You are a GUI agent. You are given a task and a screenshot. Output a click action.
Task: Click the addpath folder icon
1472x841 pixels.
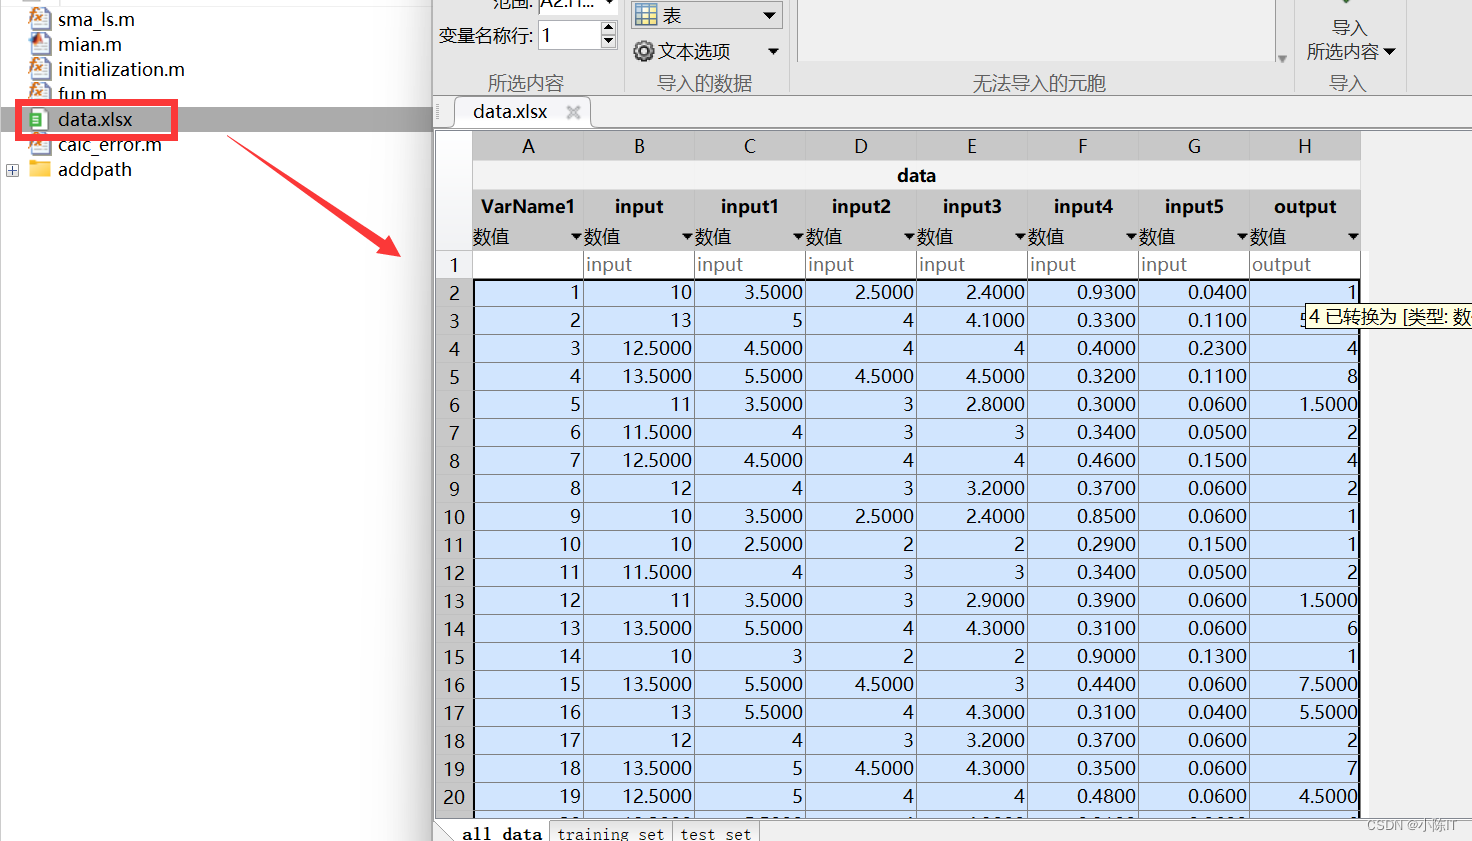[x=40, y=169]
